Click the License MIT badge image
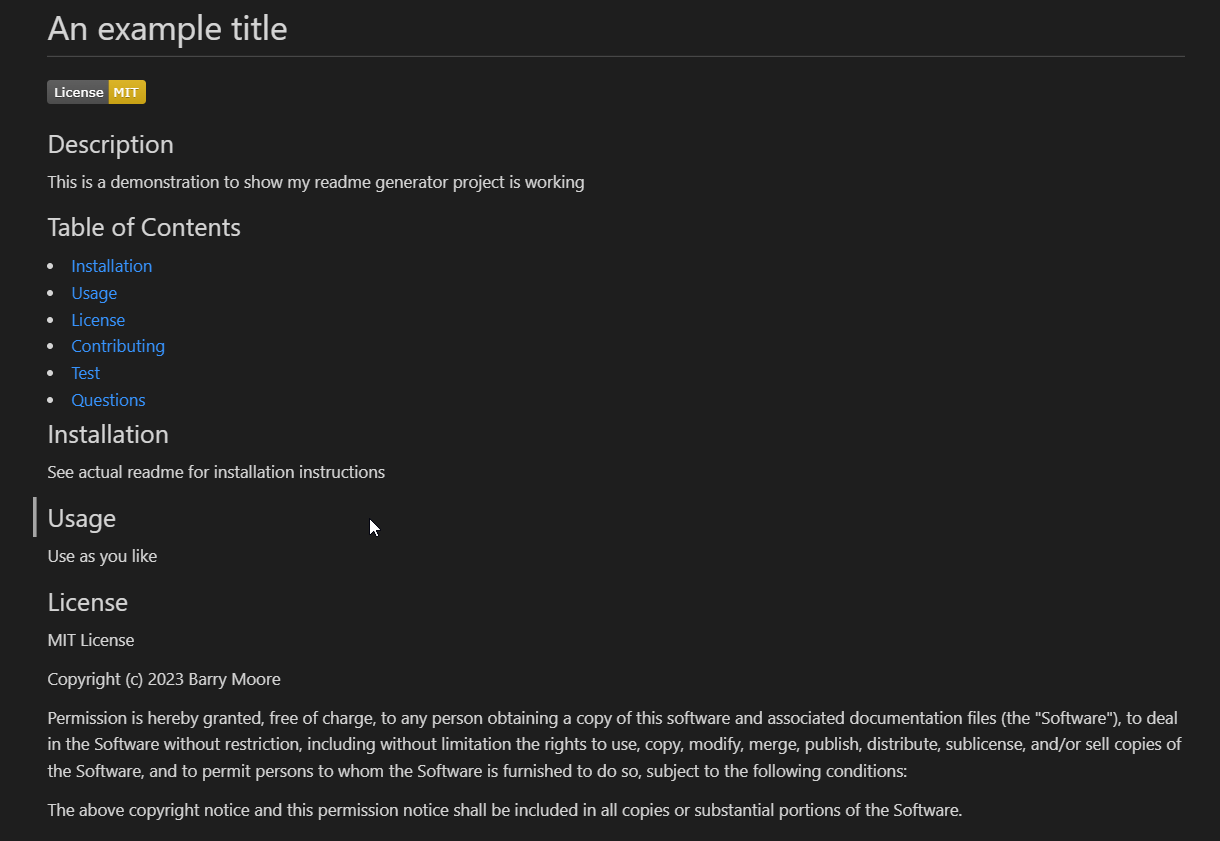 (x=96, y=92)
